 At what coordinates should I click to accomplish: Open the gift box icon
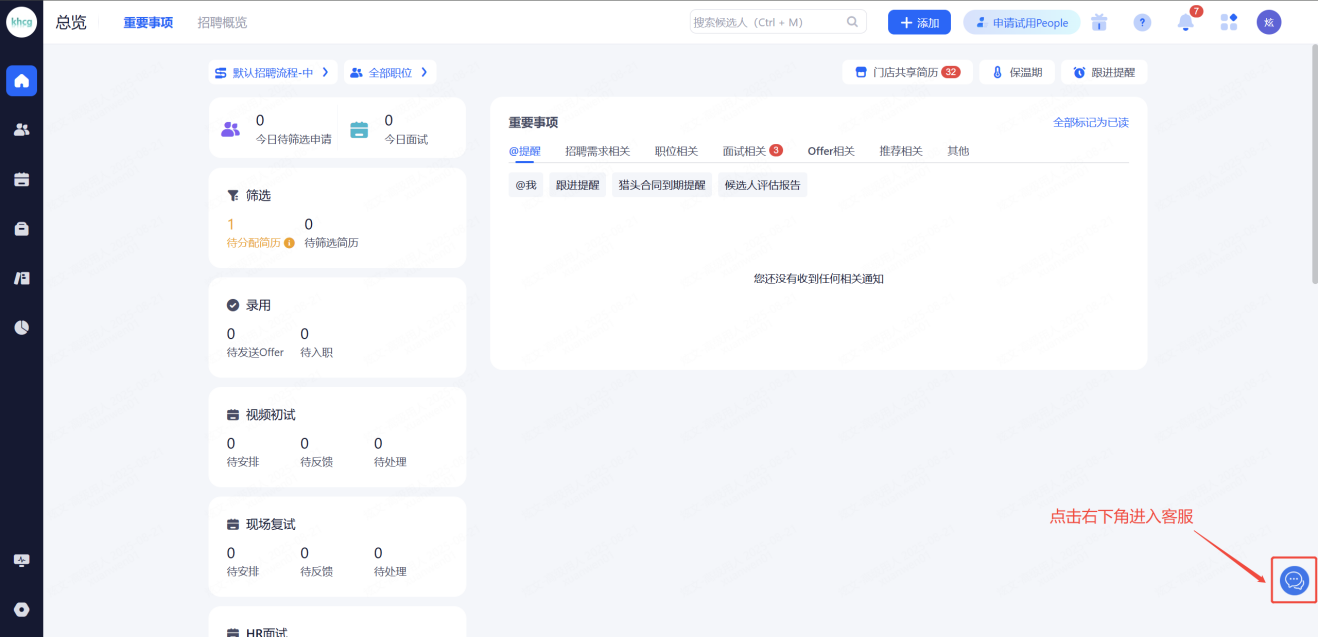coord(1100,23)
